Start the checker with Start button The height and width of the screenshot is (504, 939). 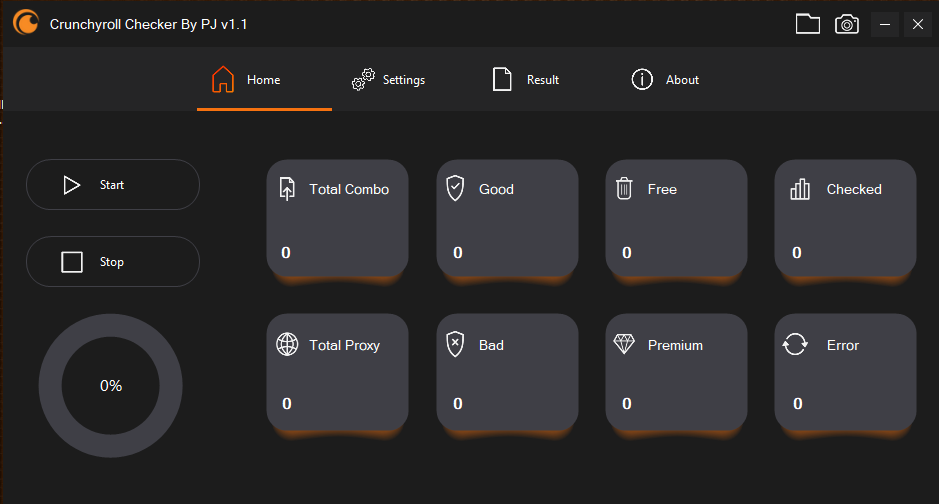coord(113,184)
